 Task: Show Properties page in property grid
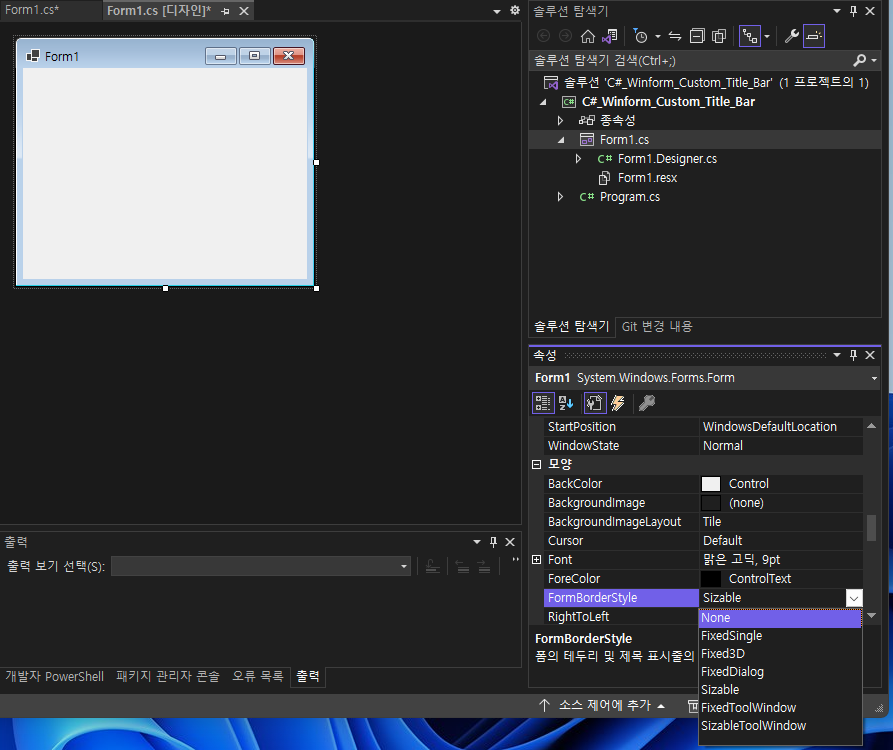595,403
